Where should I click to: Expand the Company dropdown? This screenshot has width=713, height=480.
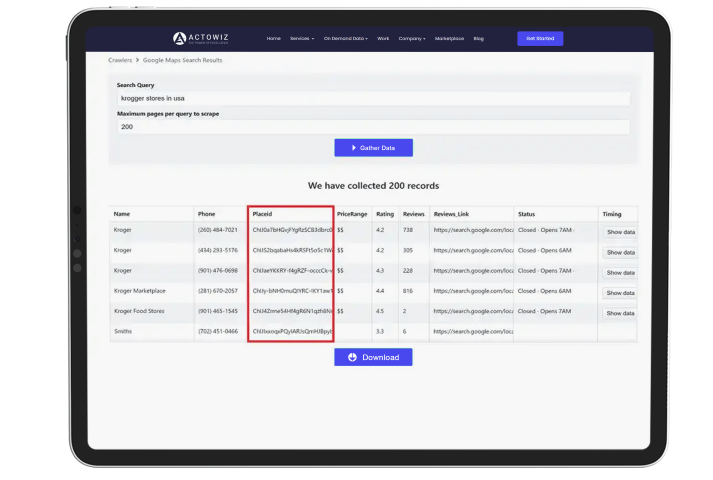[x=412, y=39]
